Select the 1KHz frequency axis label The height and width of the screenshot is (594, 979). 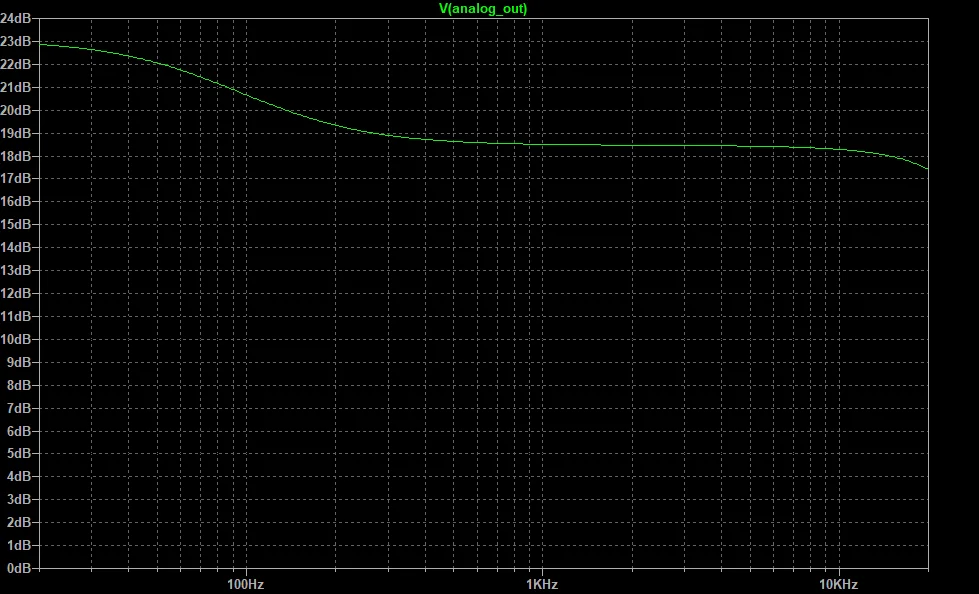[542, 585]
